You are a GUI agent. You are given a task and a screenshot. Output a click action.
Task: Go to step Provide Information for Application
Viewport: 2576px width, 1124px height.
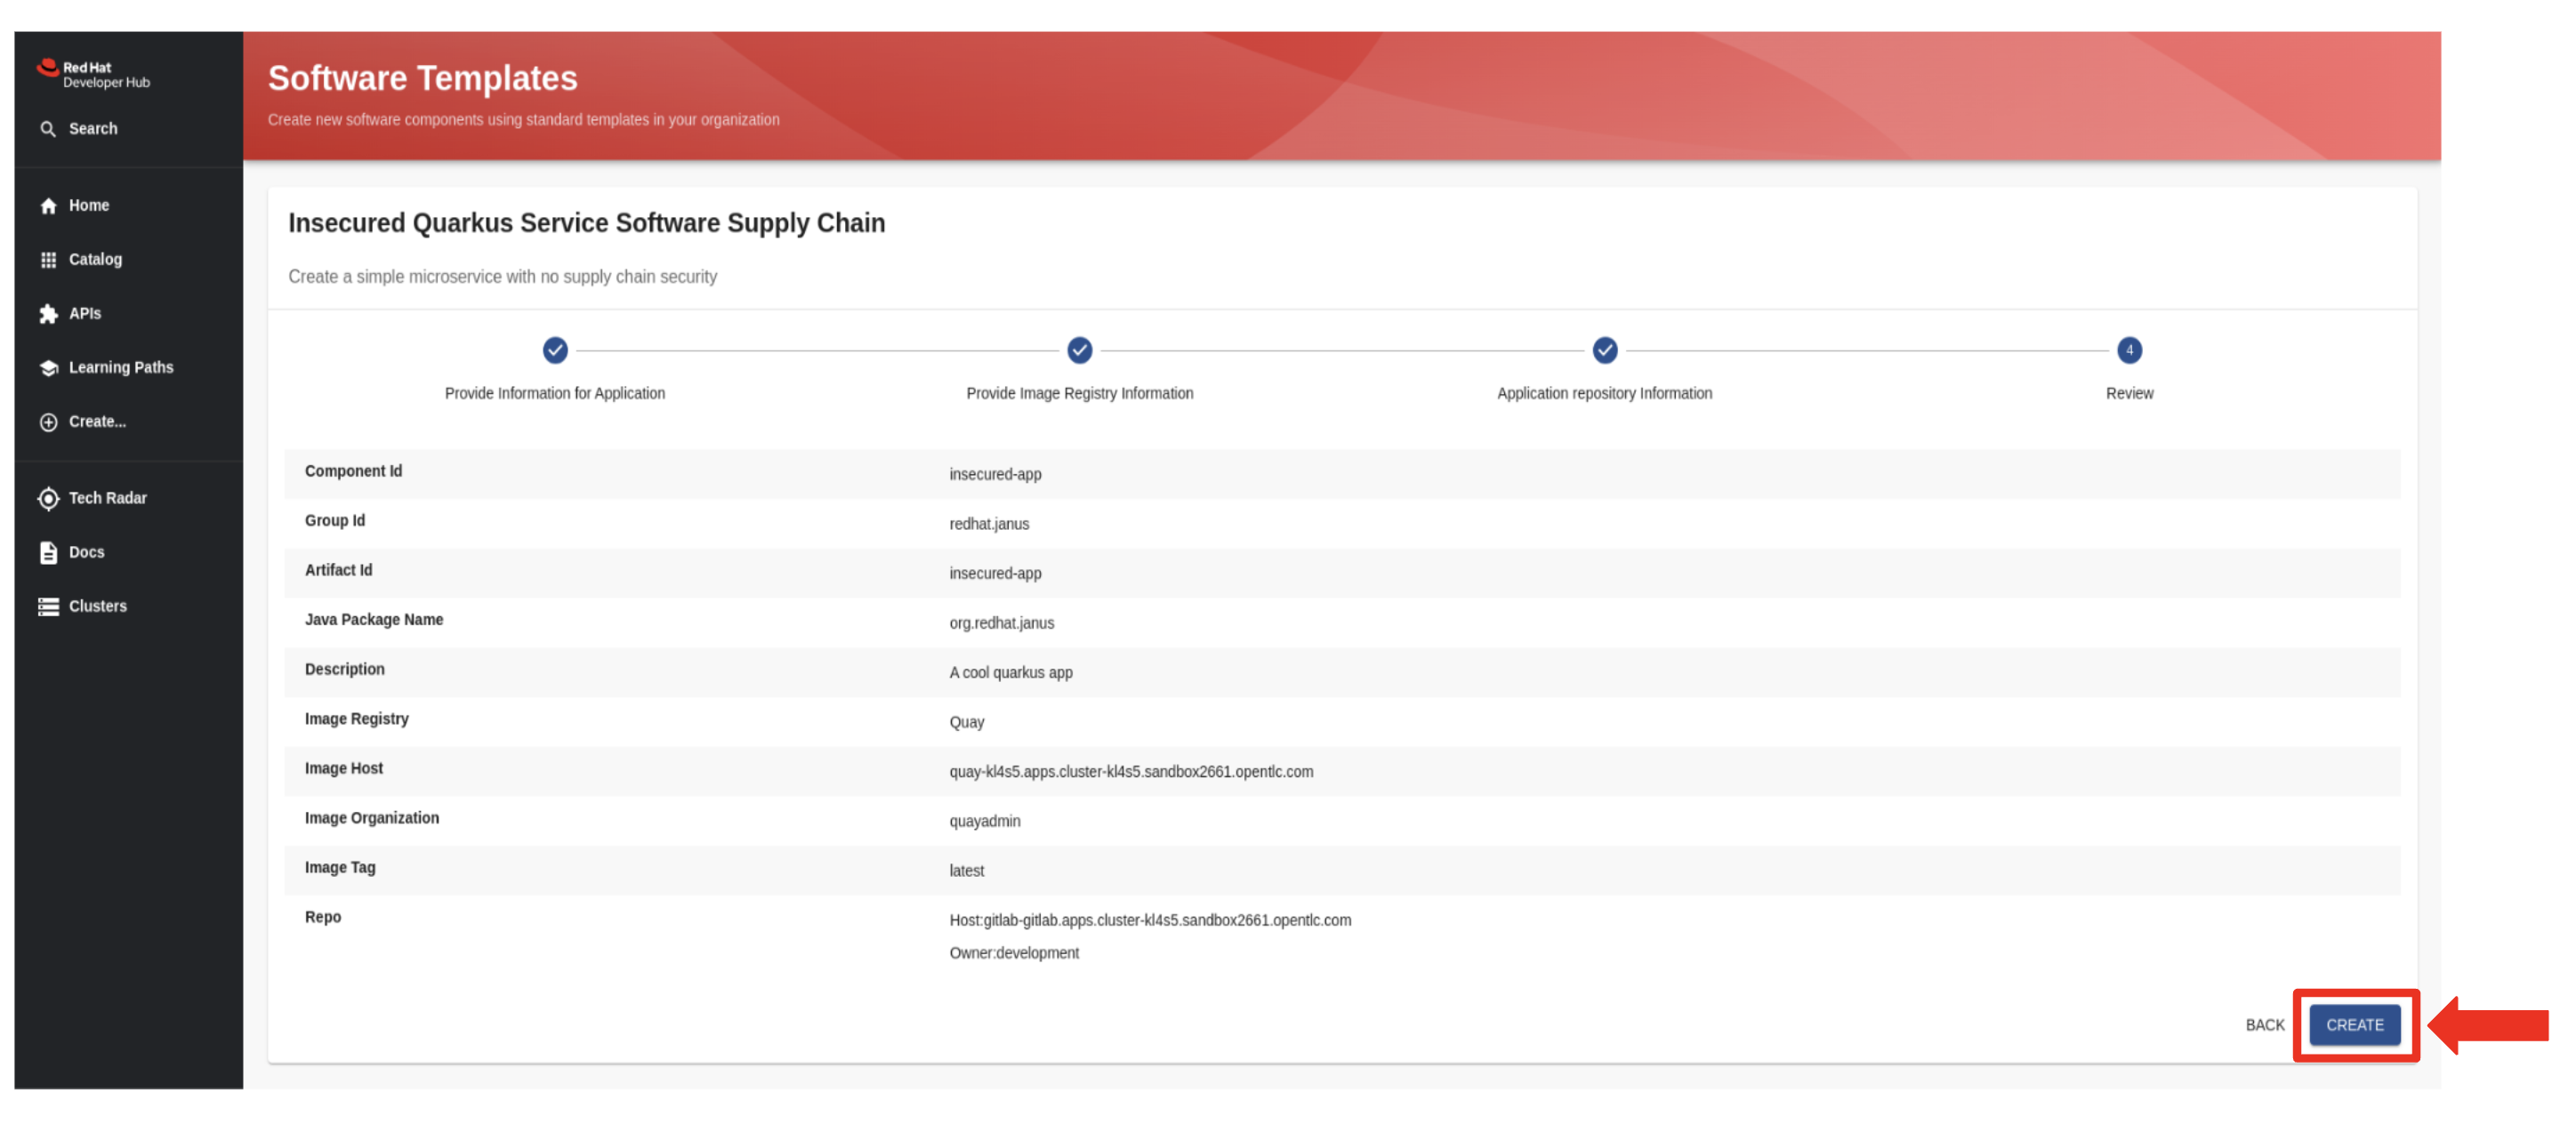(555, 351)
